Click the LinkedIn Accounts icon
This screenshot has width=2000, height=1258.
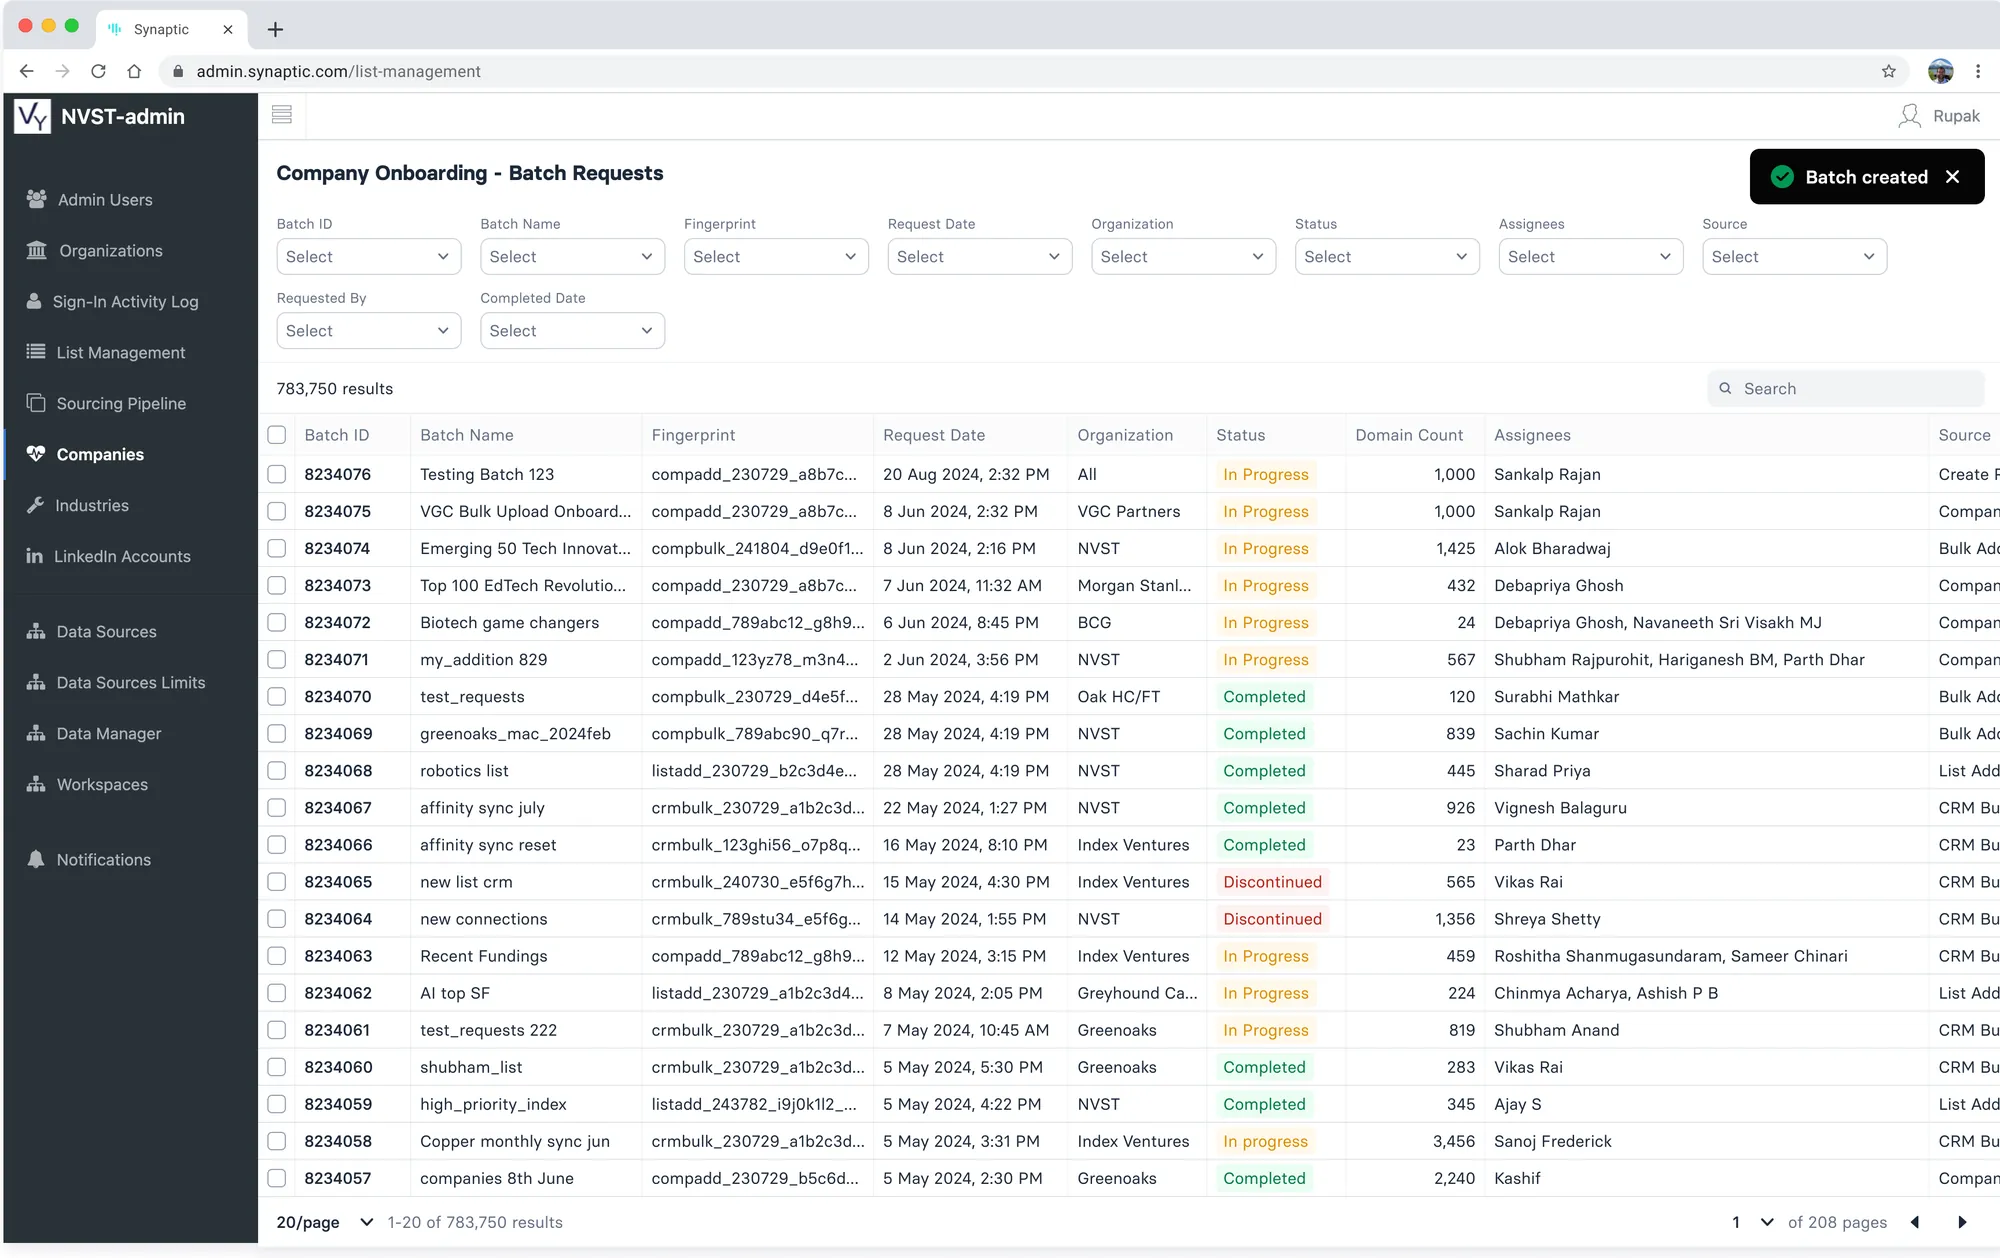click(35, 556)
